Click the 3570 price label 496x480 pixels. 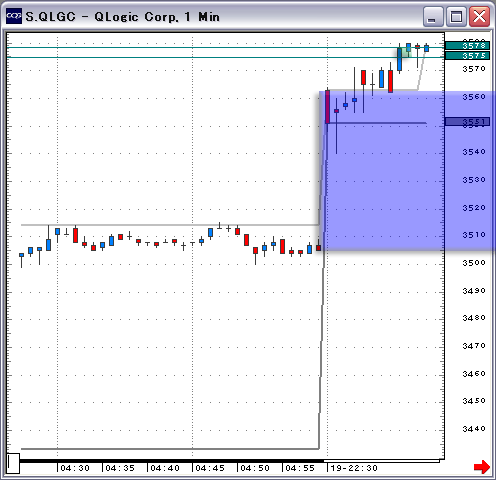[474, 69]
